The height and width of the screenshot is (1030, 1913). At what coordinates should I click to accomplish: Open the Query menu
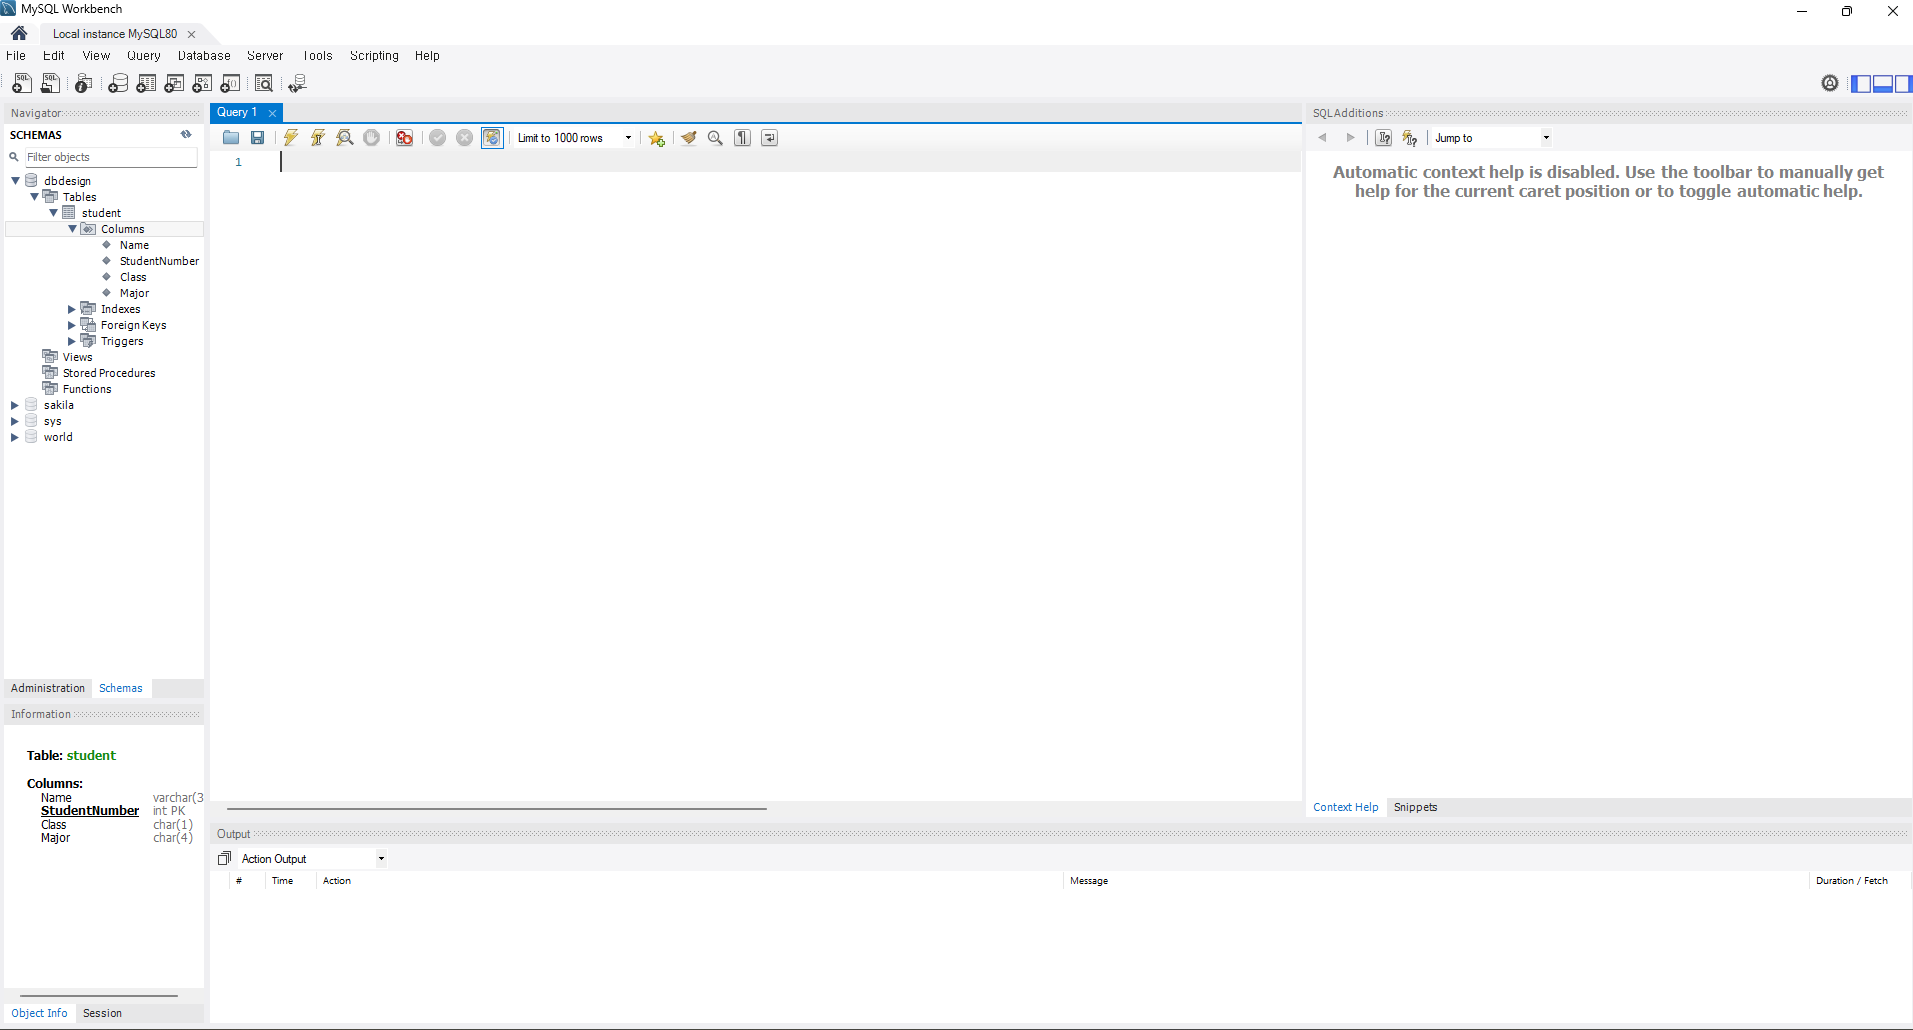pos(143,56)
